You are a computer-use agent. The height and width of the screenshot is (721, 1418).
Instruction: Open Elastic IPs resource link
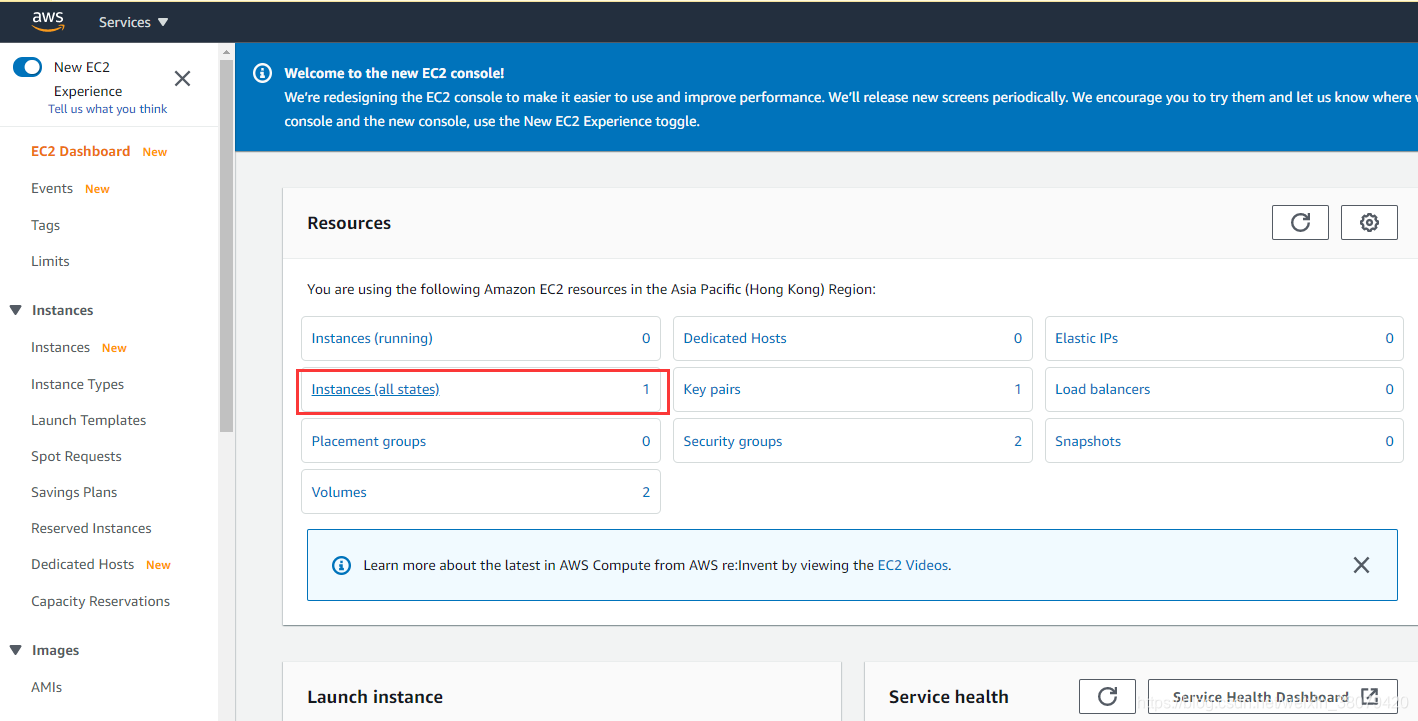click(x=1086, y=338)
